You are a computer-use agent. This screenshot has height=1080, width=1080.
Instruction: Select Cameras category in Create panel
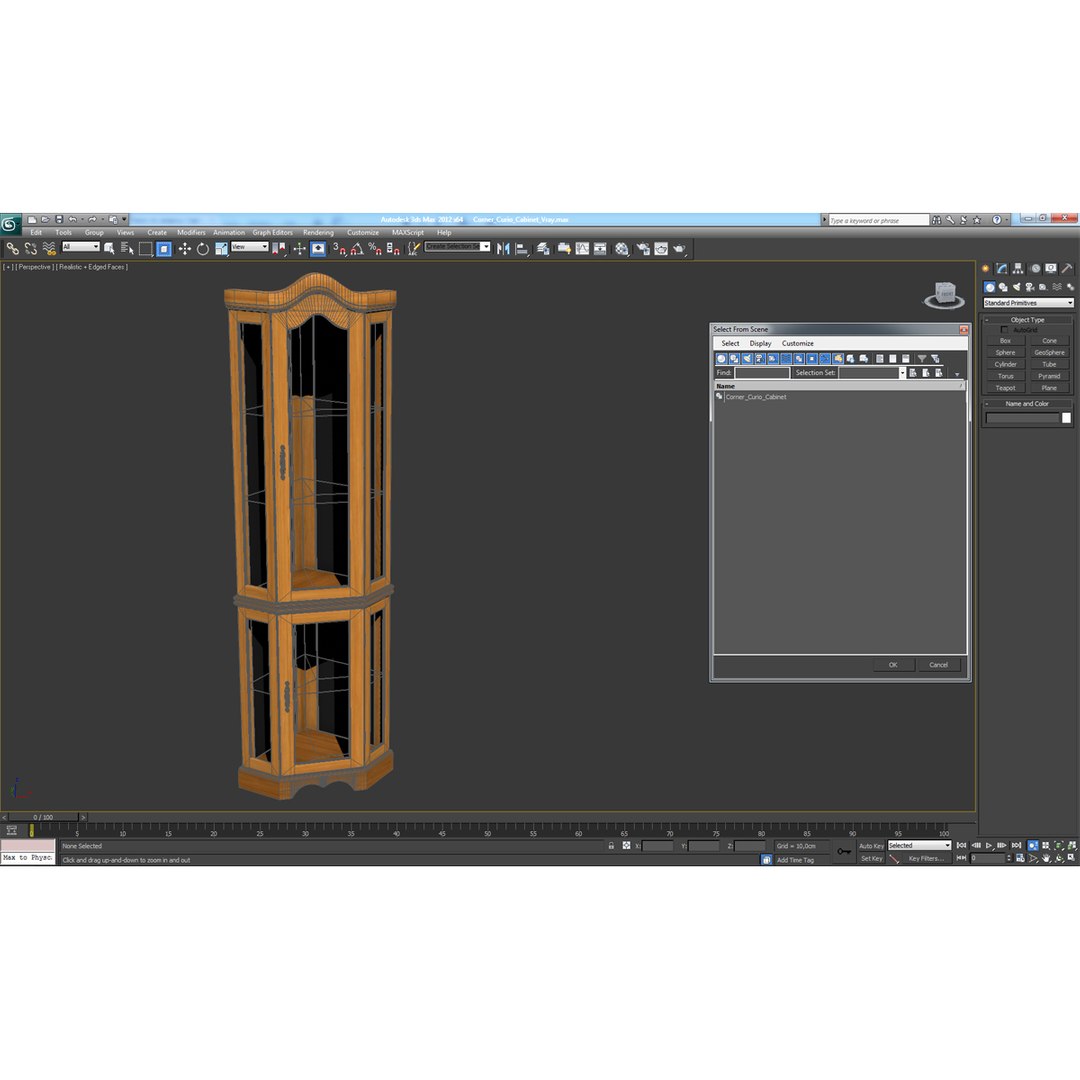pos(1030,287)
